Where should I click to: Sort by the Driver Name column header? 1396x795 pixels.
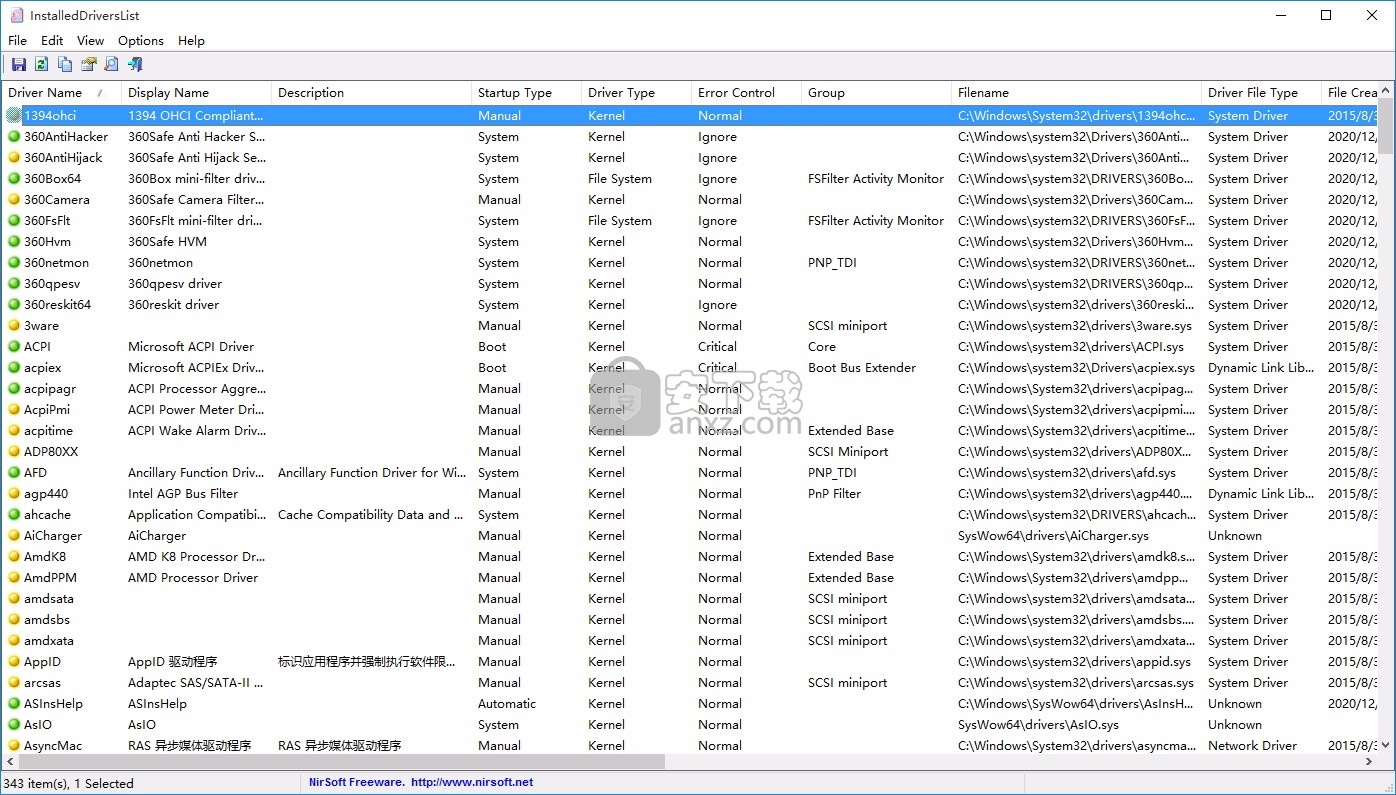pyautogui.click(x=61, y=93)
